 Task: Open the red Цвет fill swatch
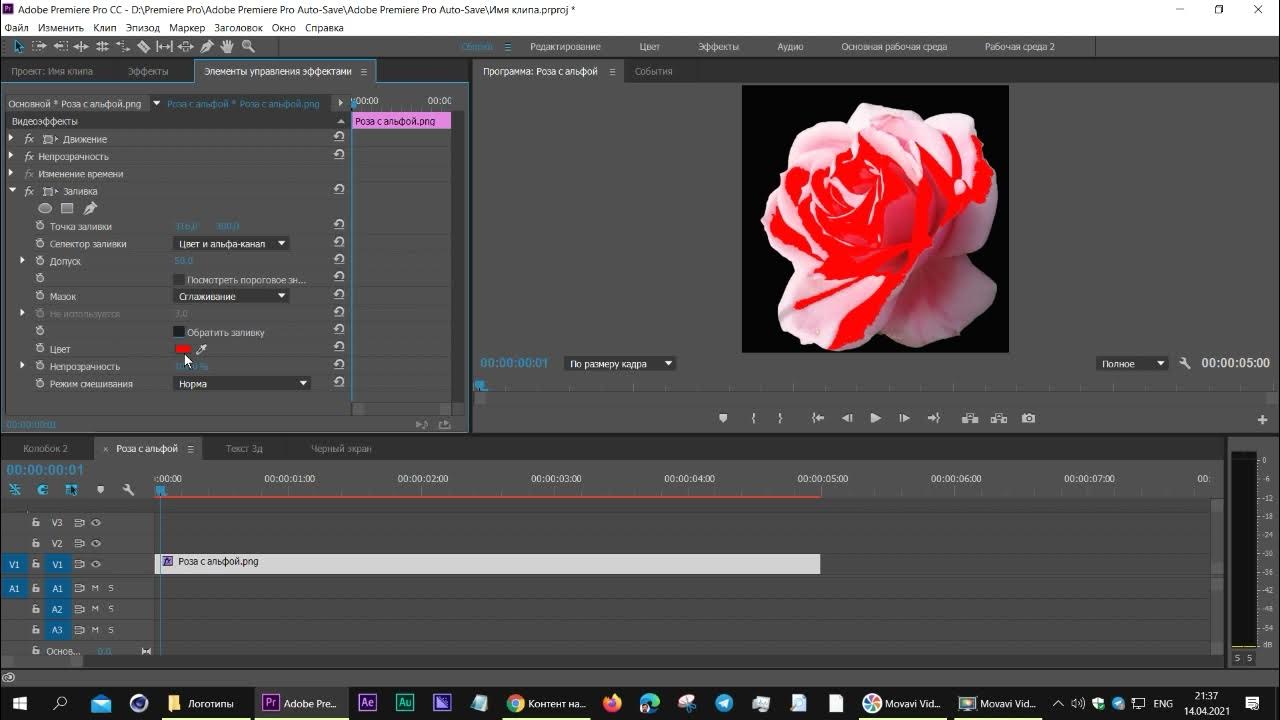pyautogui.click(x=183, y=349)
